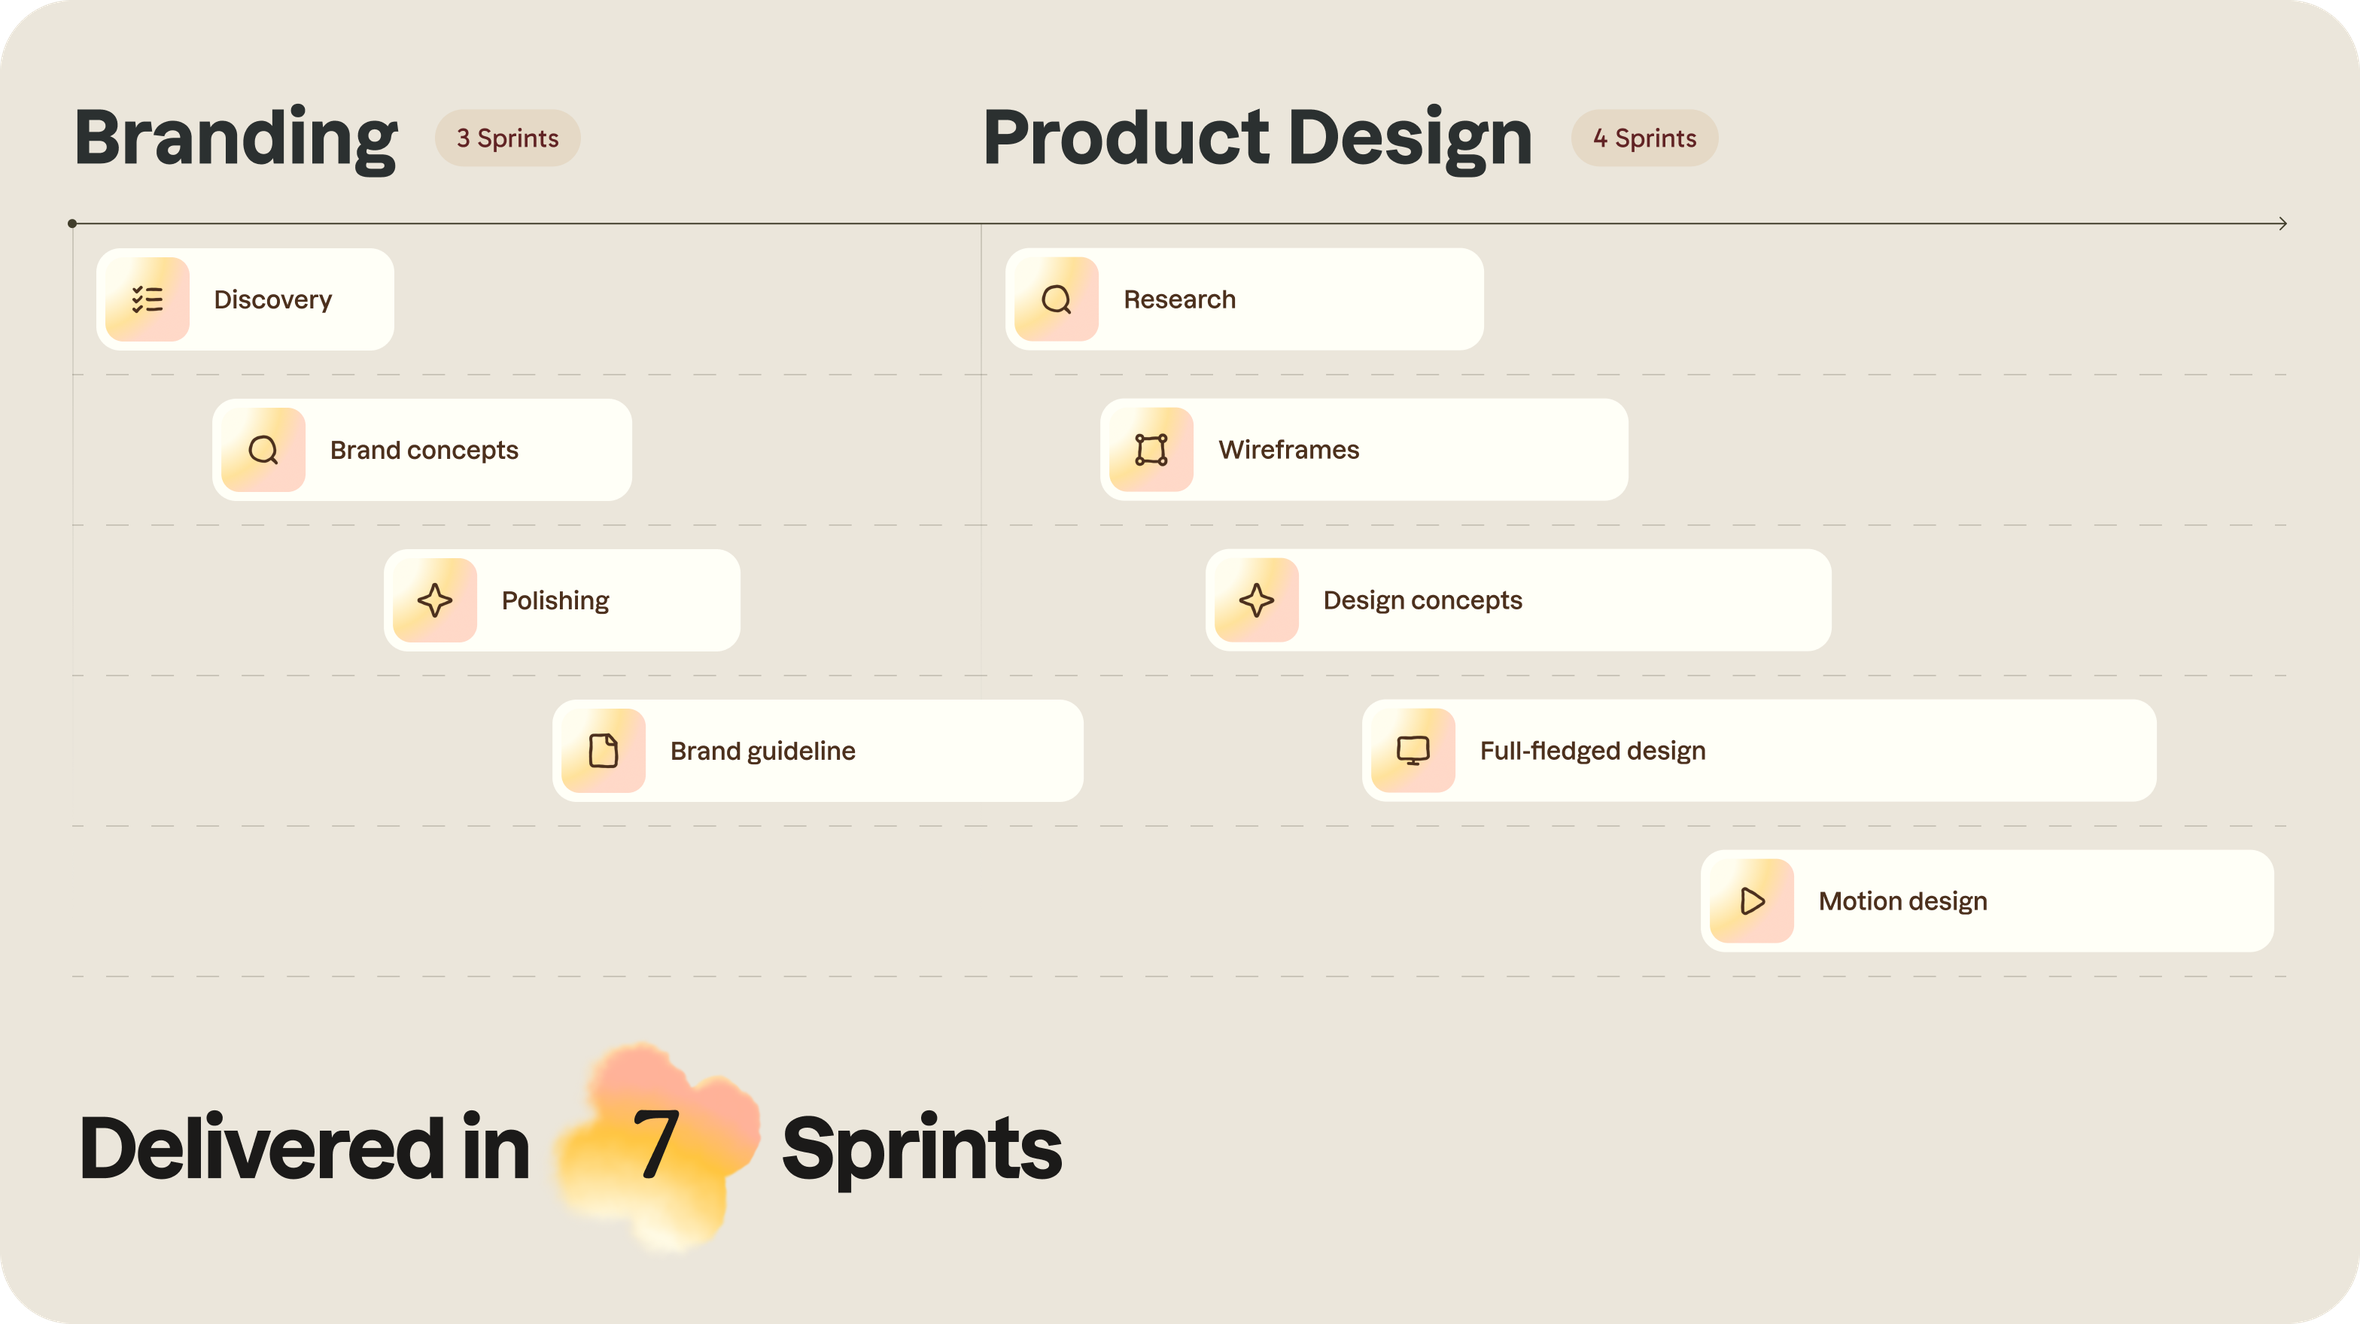This screenshot has width=2360, height=1324.
Task: Click the Polishing sparkle icon
Action: tap(435, 600)
